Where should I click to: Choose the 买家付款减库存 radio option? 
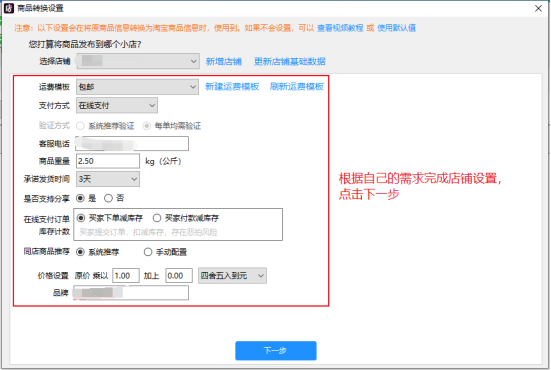(157, 218)
